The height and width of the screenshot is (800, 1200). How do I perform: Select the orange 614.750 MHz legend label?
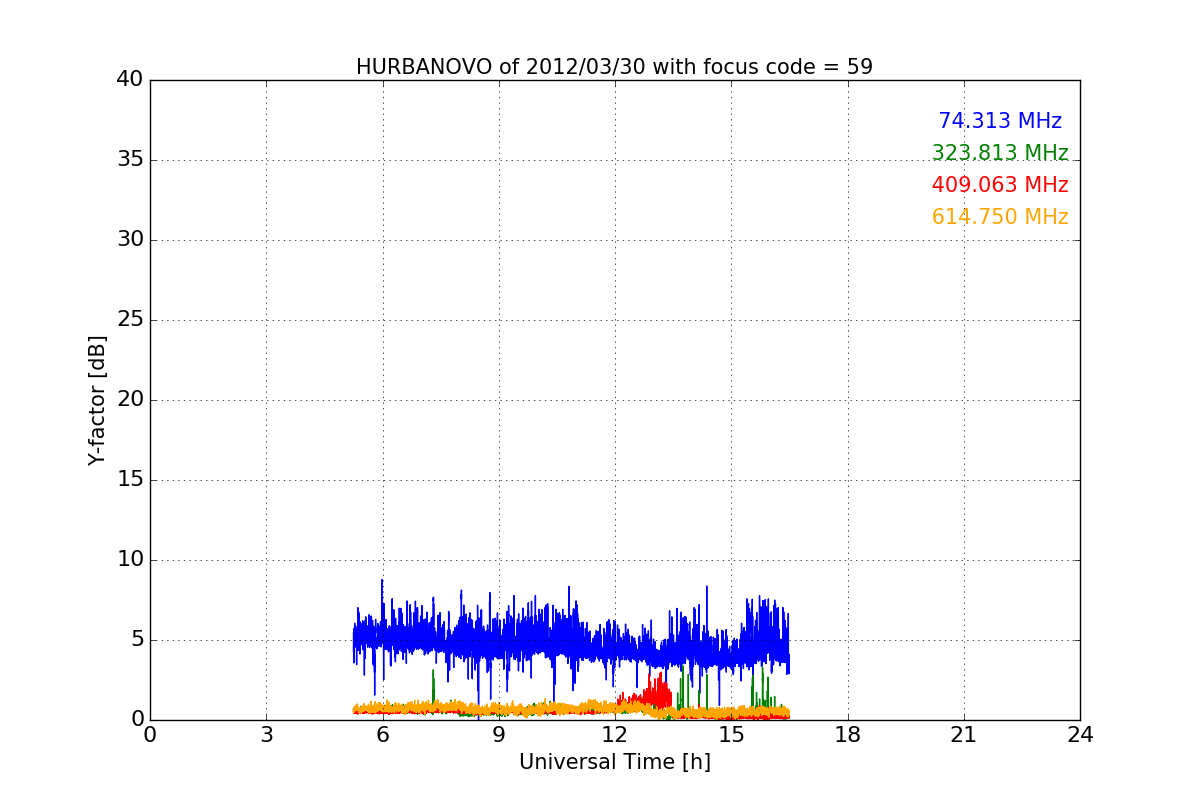coord(1000,217)
